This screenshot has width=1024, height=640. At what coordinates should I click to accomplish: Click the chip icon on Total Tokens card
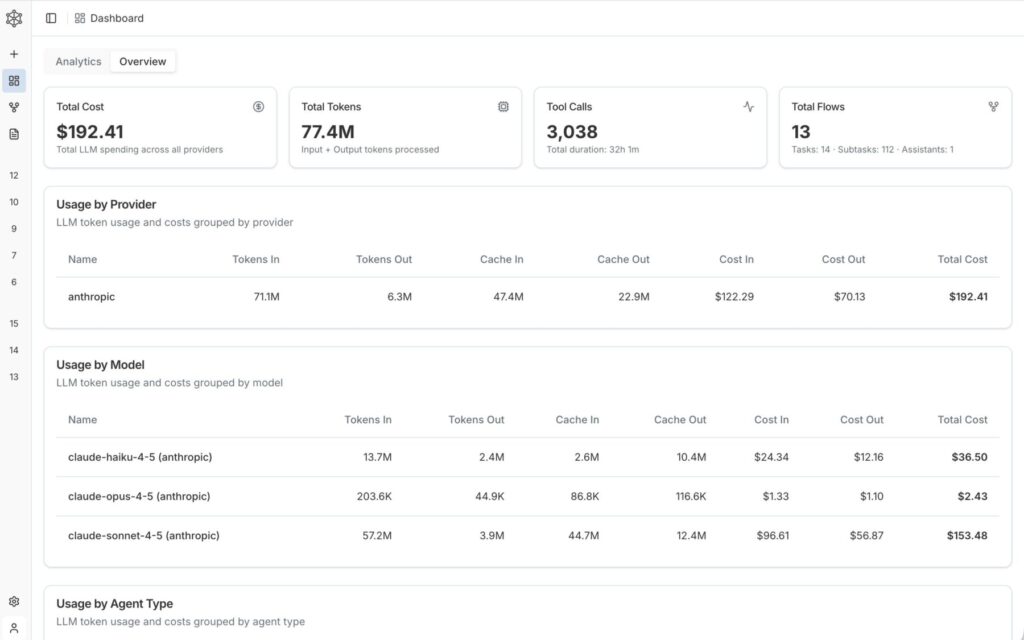[x=503, y=107]
